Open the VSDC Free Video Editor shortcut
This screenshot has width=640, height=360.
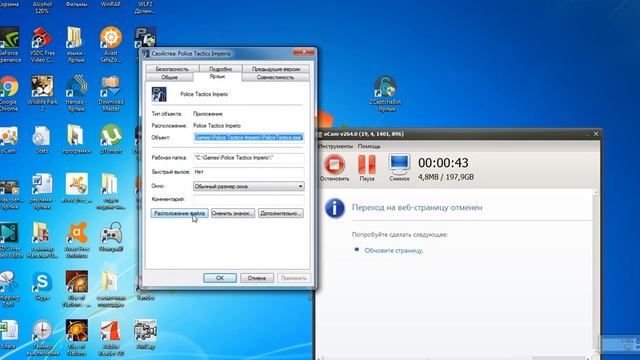[x=10, y=240]
